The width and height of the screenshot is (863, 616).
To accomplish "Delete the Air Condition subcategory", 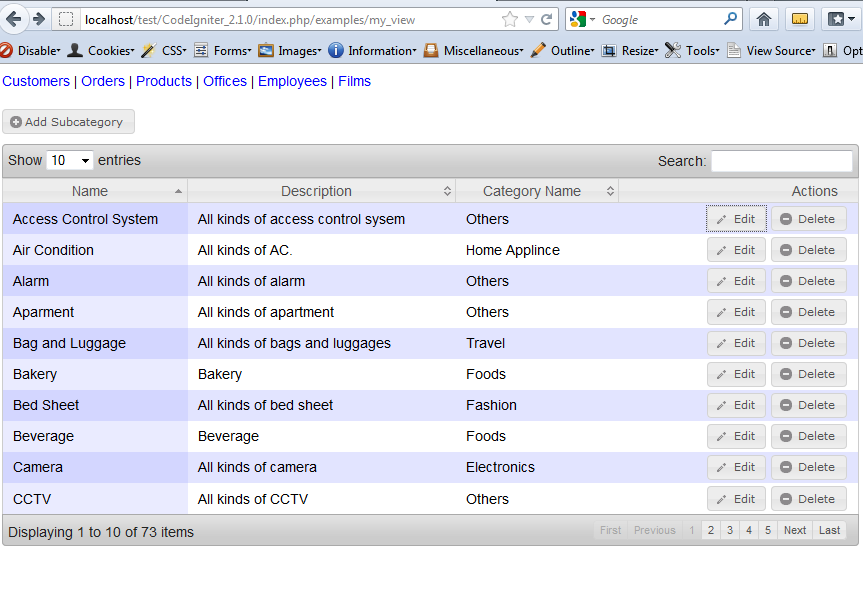I will point(809,250).
